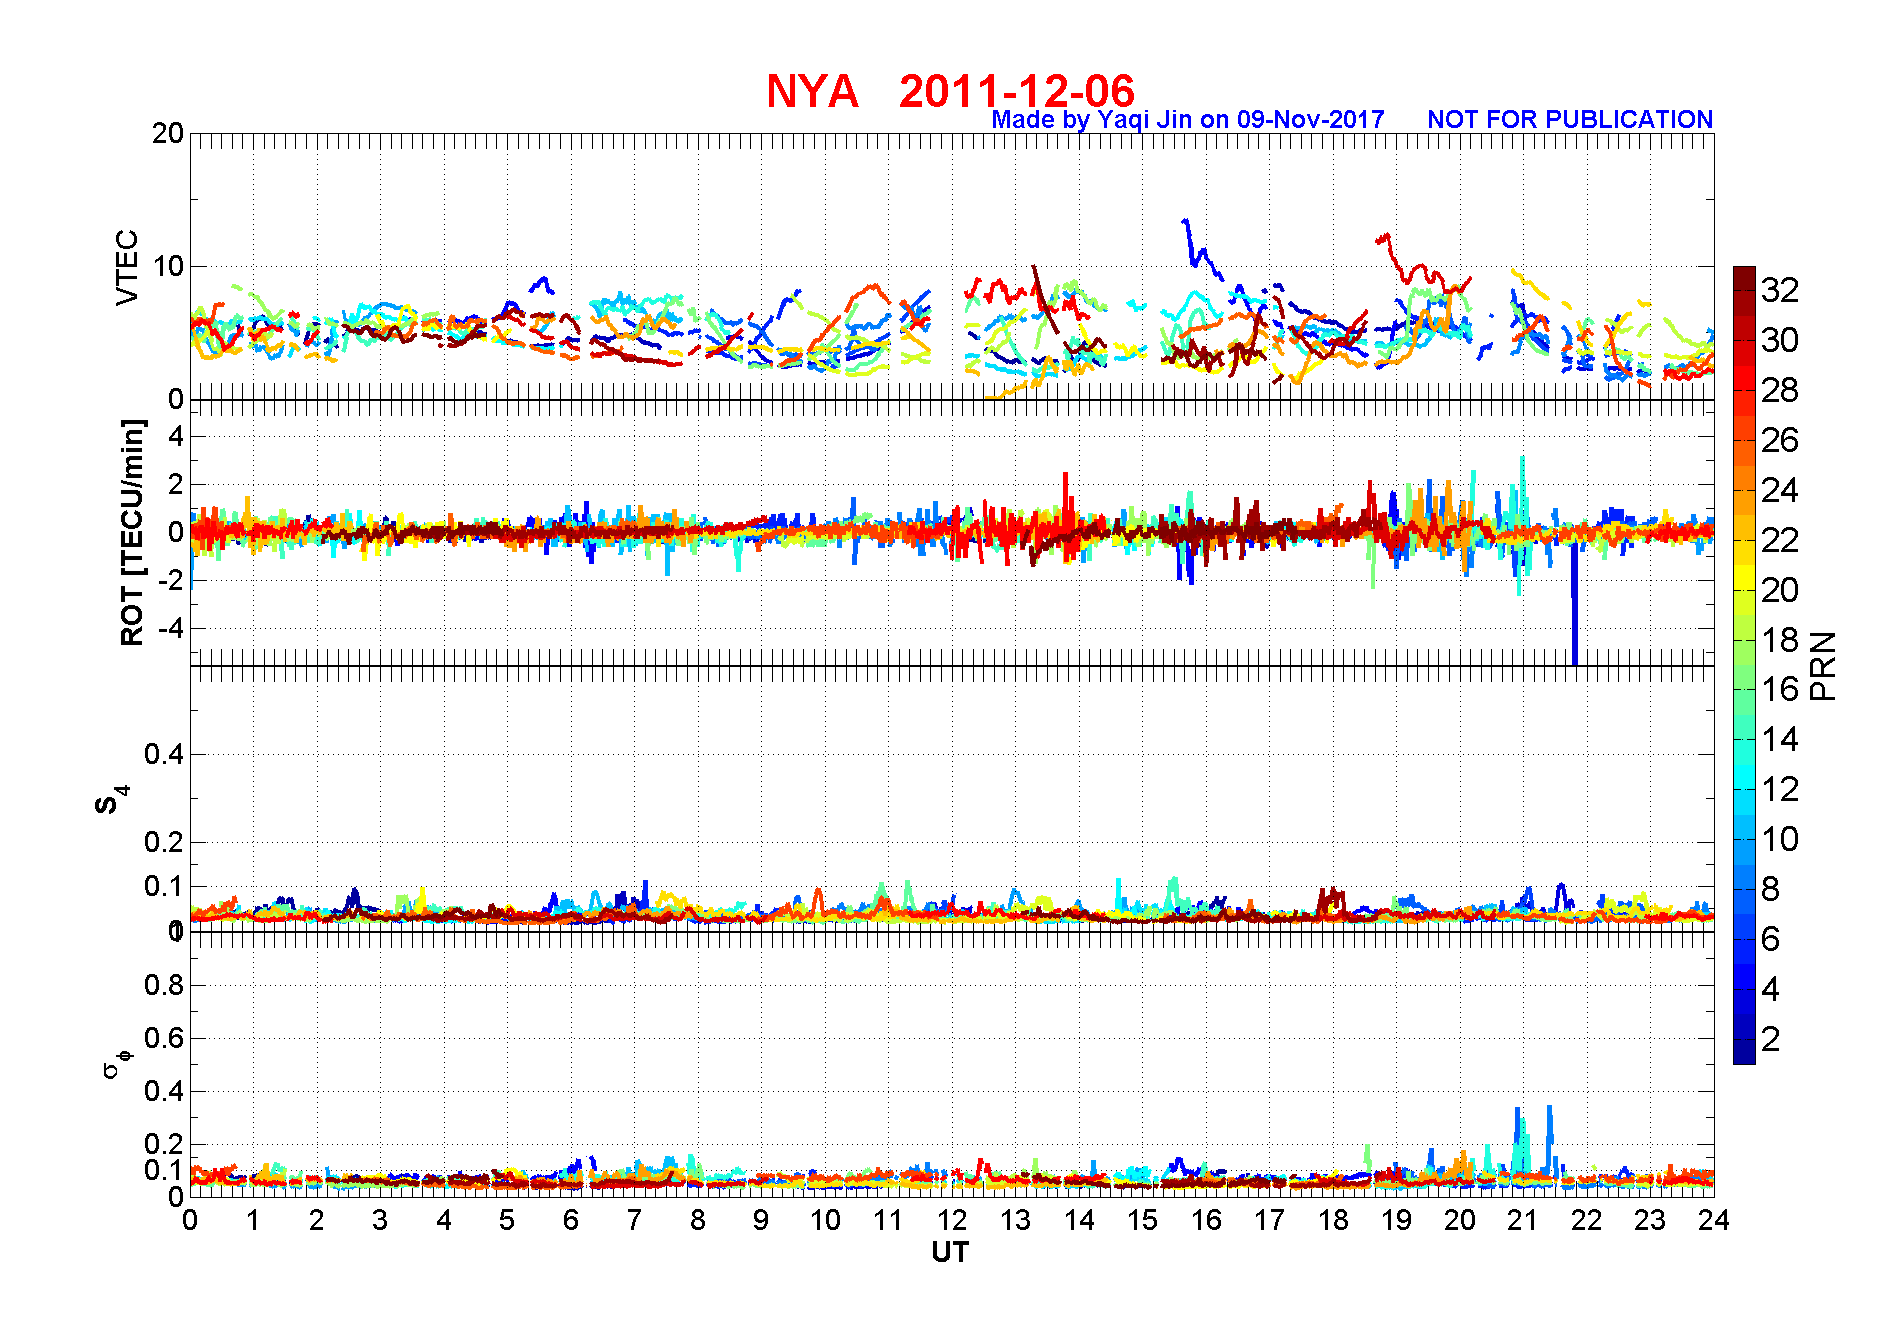Viewport: 1904px width, 1330px height.
Task: Click x-axis tick label 24
Action: point(1714,1220)
